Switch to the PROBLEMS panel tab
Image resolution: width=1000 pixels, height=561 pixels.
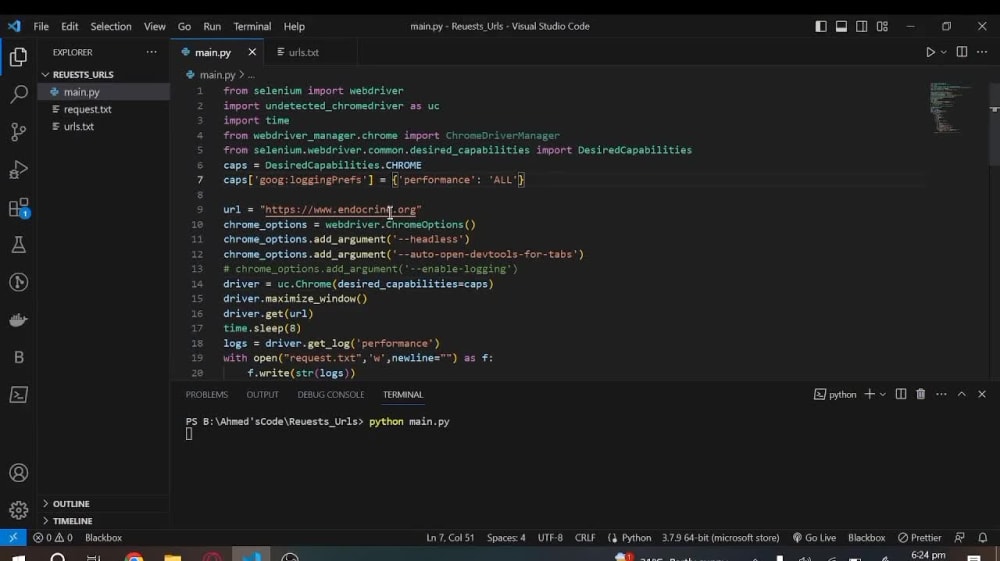tap(207, 395)
